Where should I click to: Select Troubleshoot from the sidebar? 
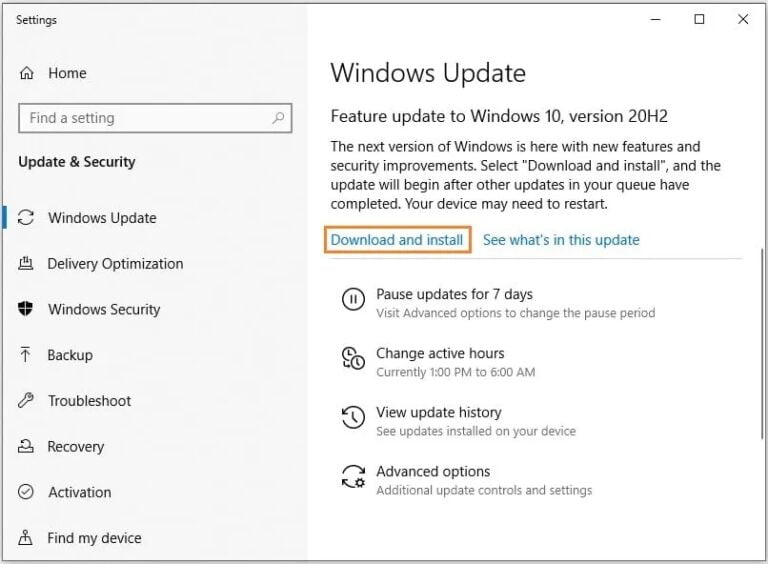coord(89,401)
